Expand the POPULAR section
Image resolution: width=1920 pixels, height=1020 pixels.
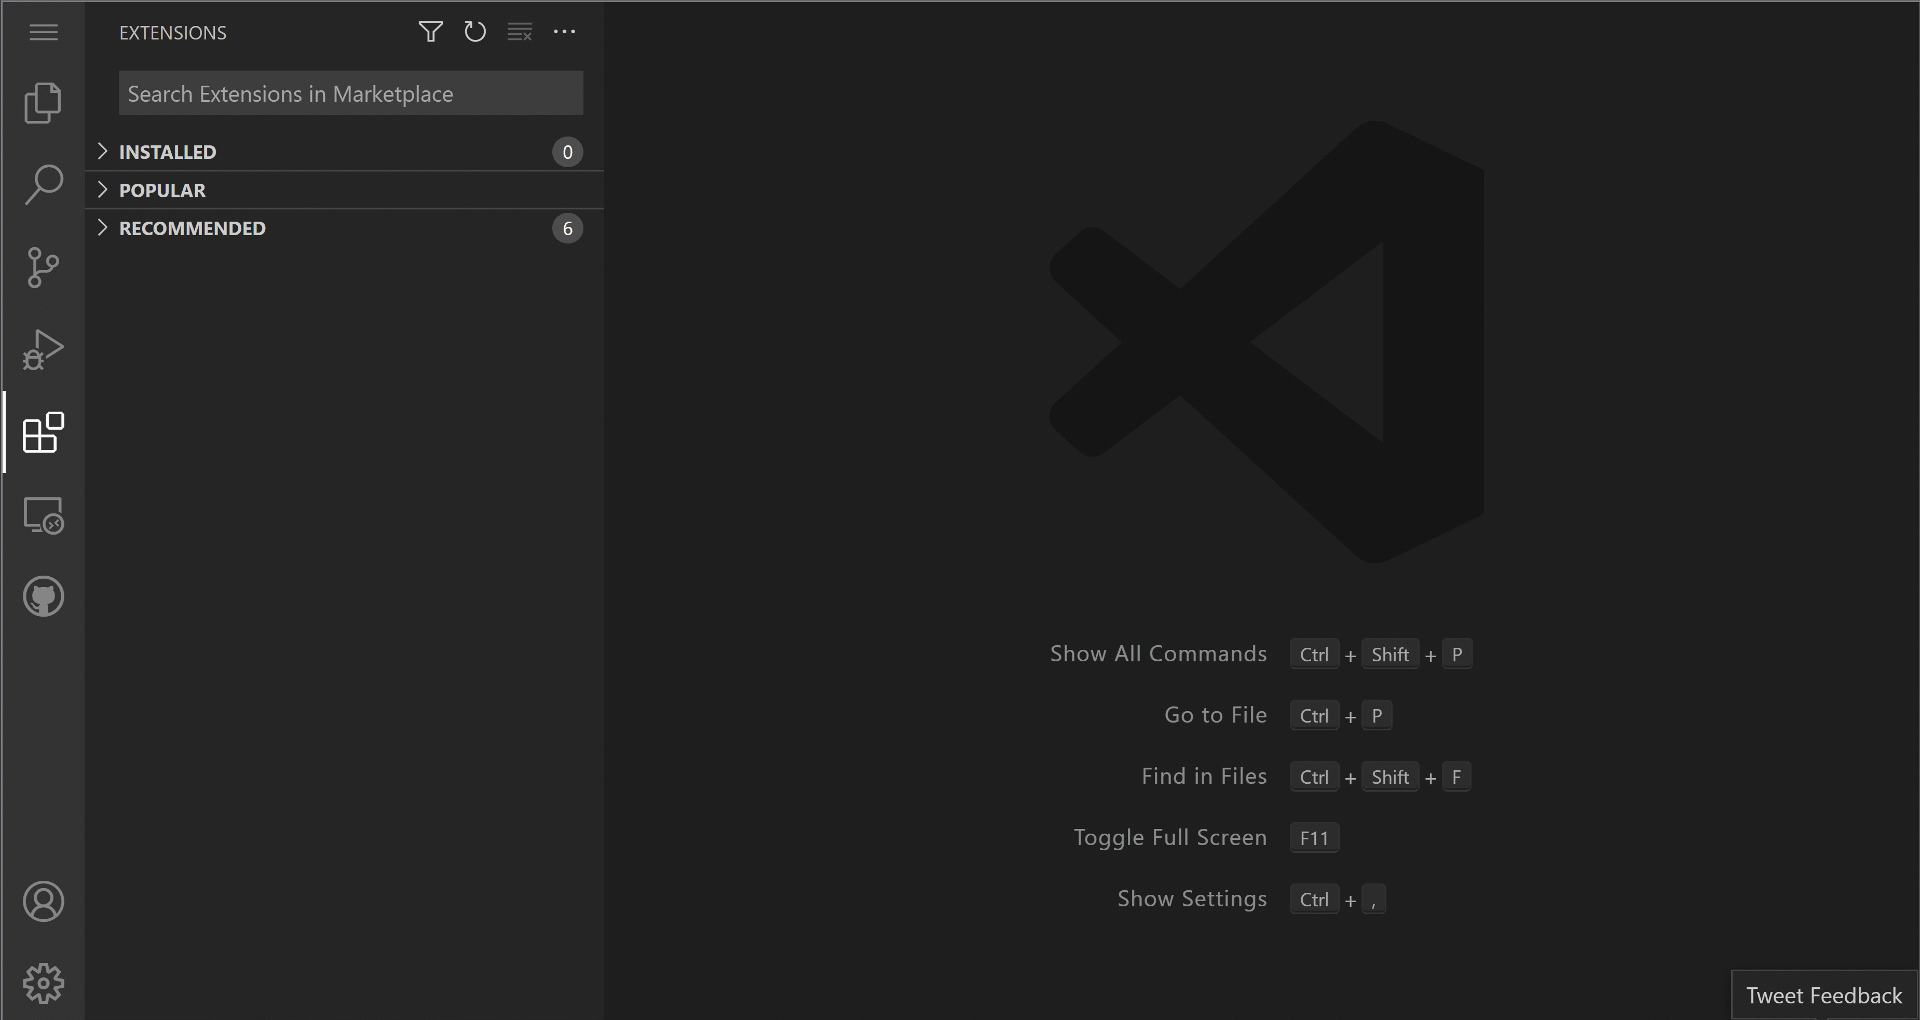coord(162,189)
